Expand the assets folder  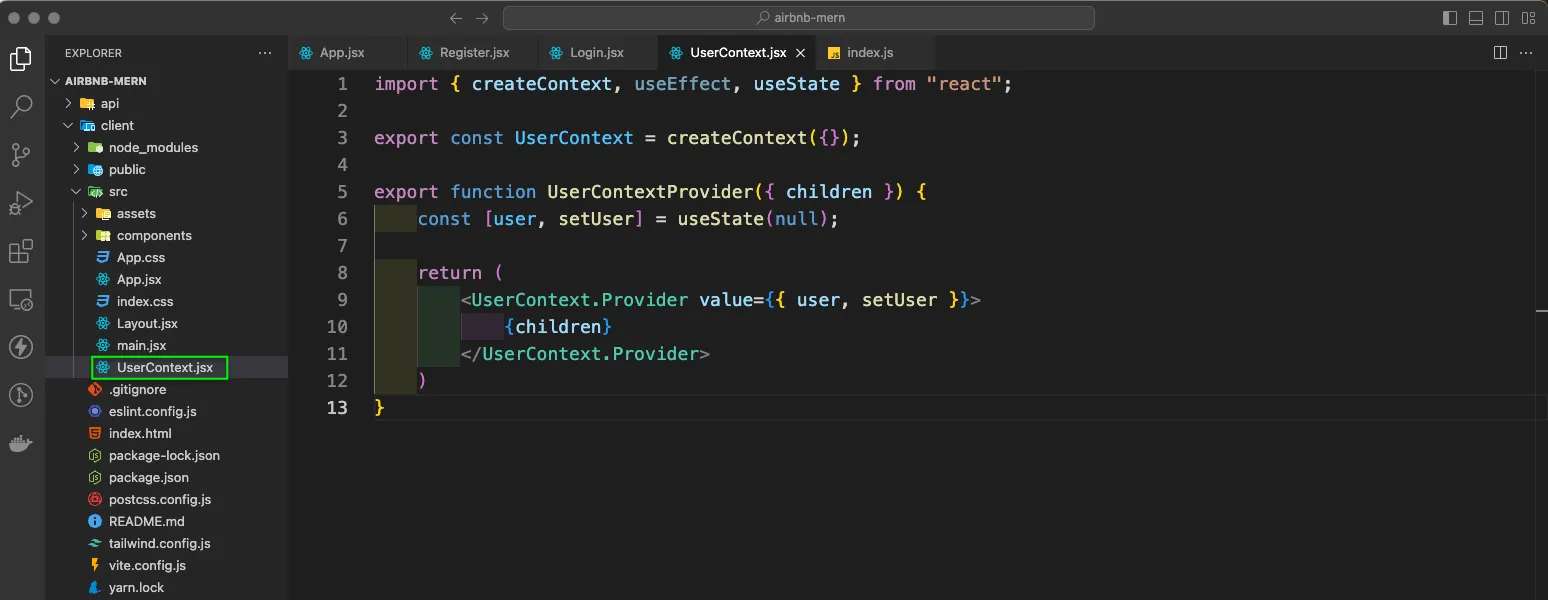click(166, 213)
